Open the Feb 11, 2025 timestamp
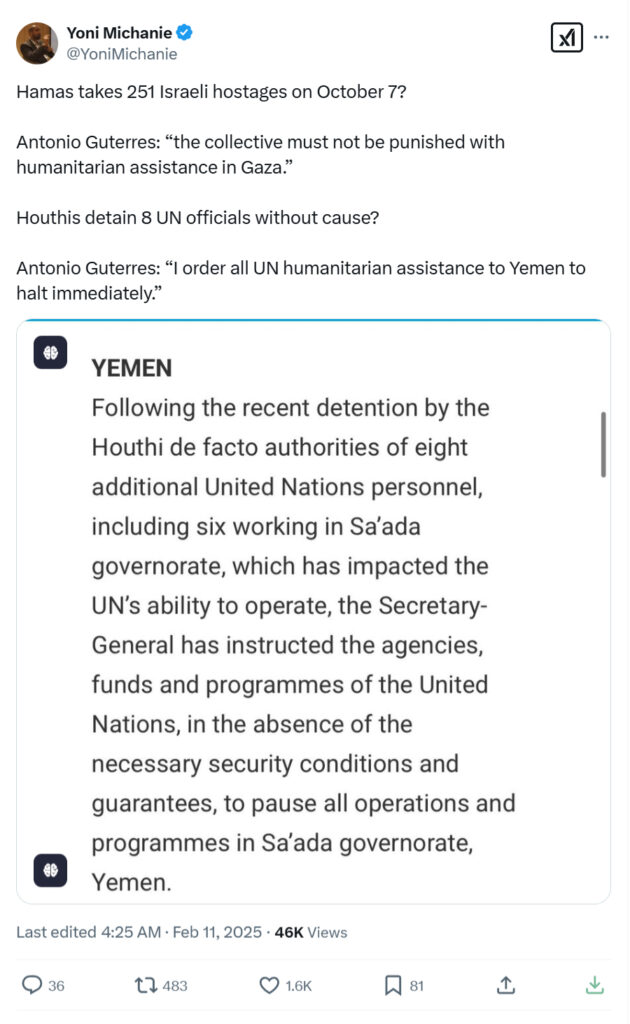This screenshot has width=630, height=1024. 216,932
